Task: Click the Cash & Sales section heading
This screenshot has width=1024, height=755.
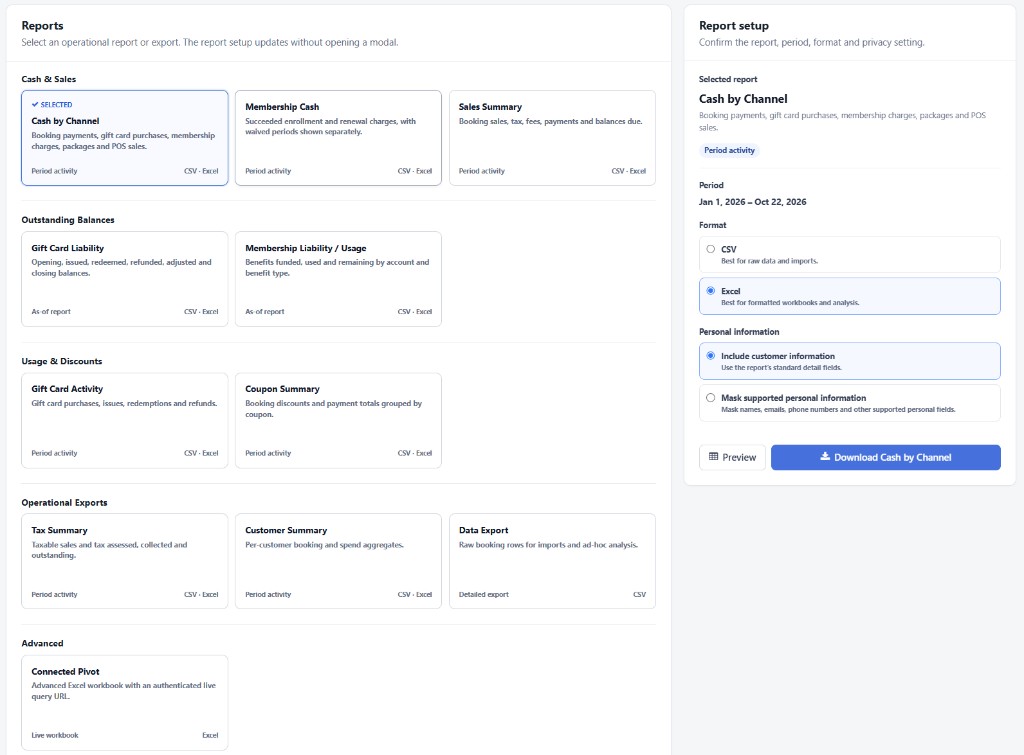Action: (48, 79)
